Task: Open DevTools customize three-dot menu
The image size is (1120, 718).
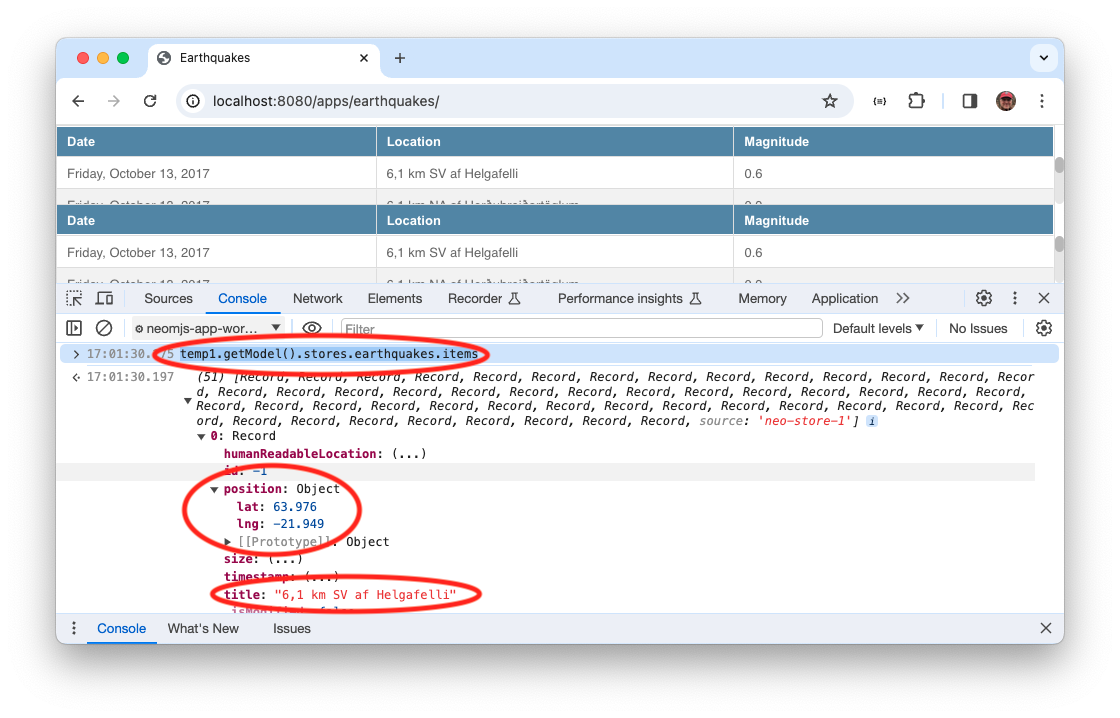Action: [x=1014, y=299]
